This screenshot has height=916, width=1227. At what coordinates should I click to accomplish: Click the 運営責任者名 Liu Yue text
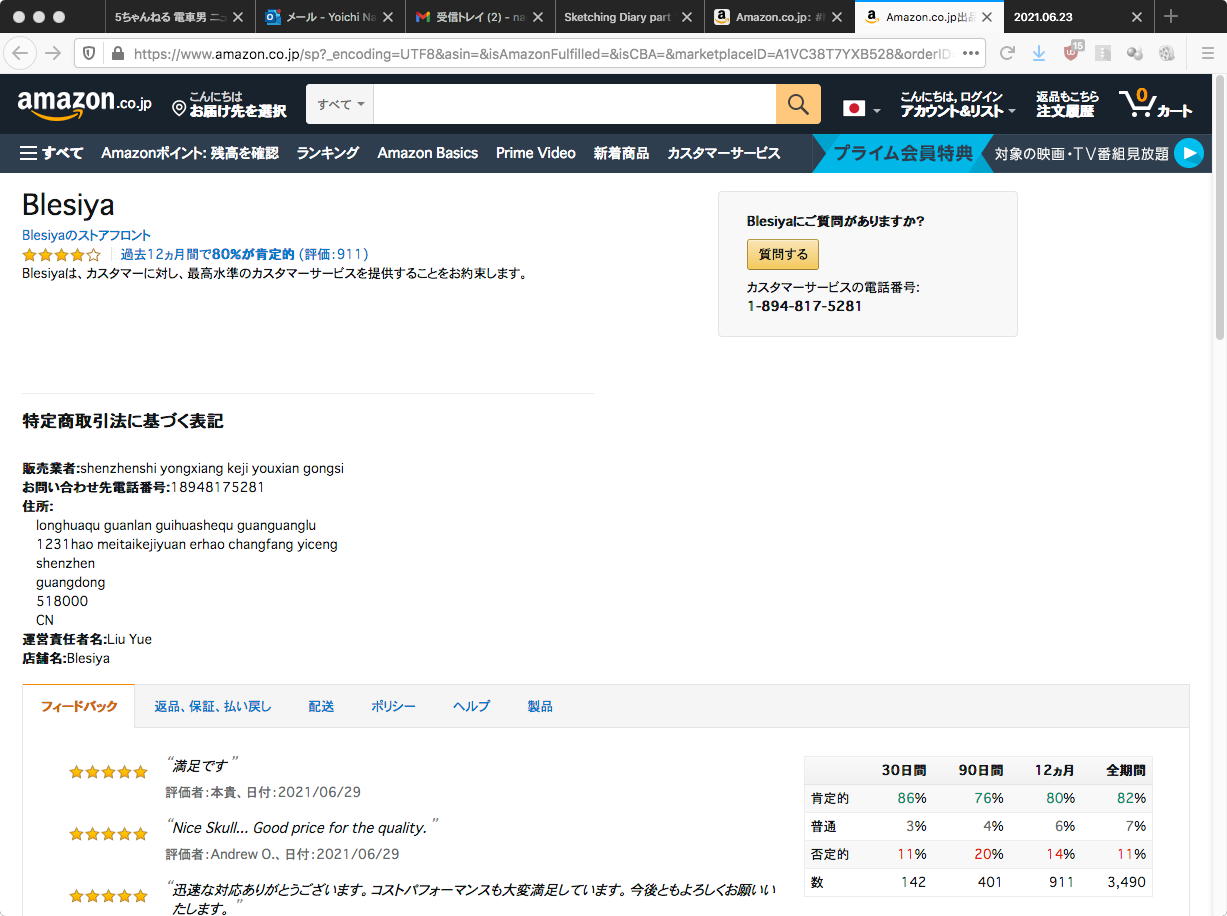(87, 639)
